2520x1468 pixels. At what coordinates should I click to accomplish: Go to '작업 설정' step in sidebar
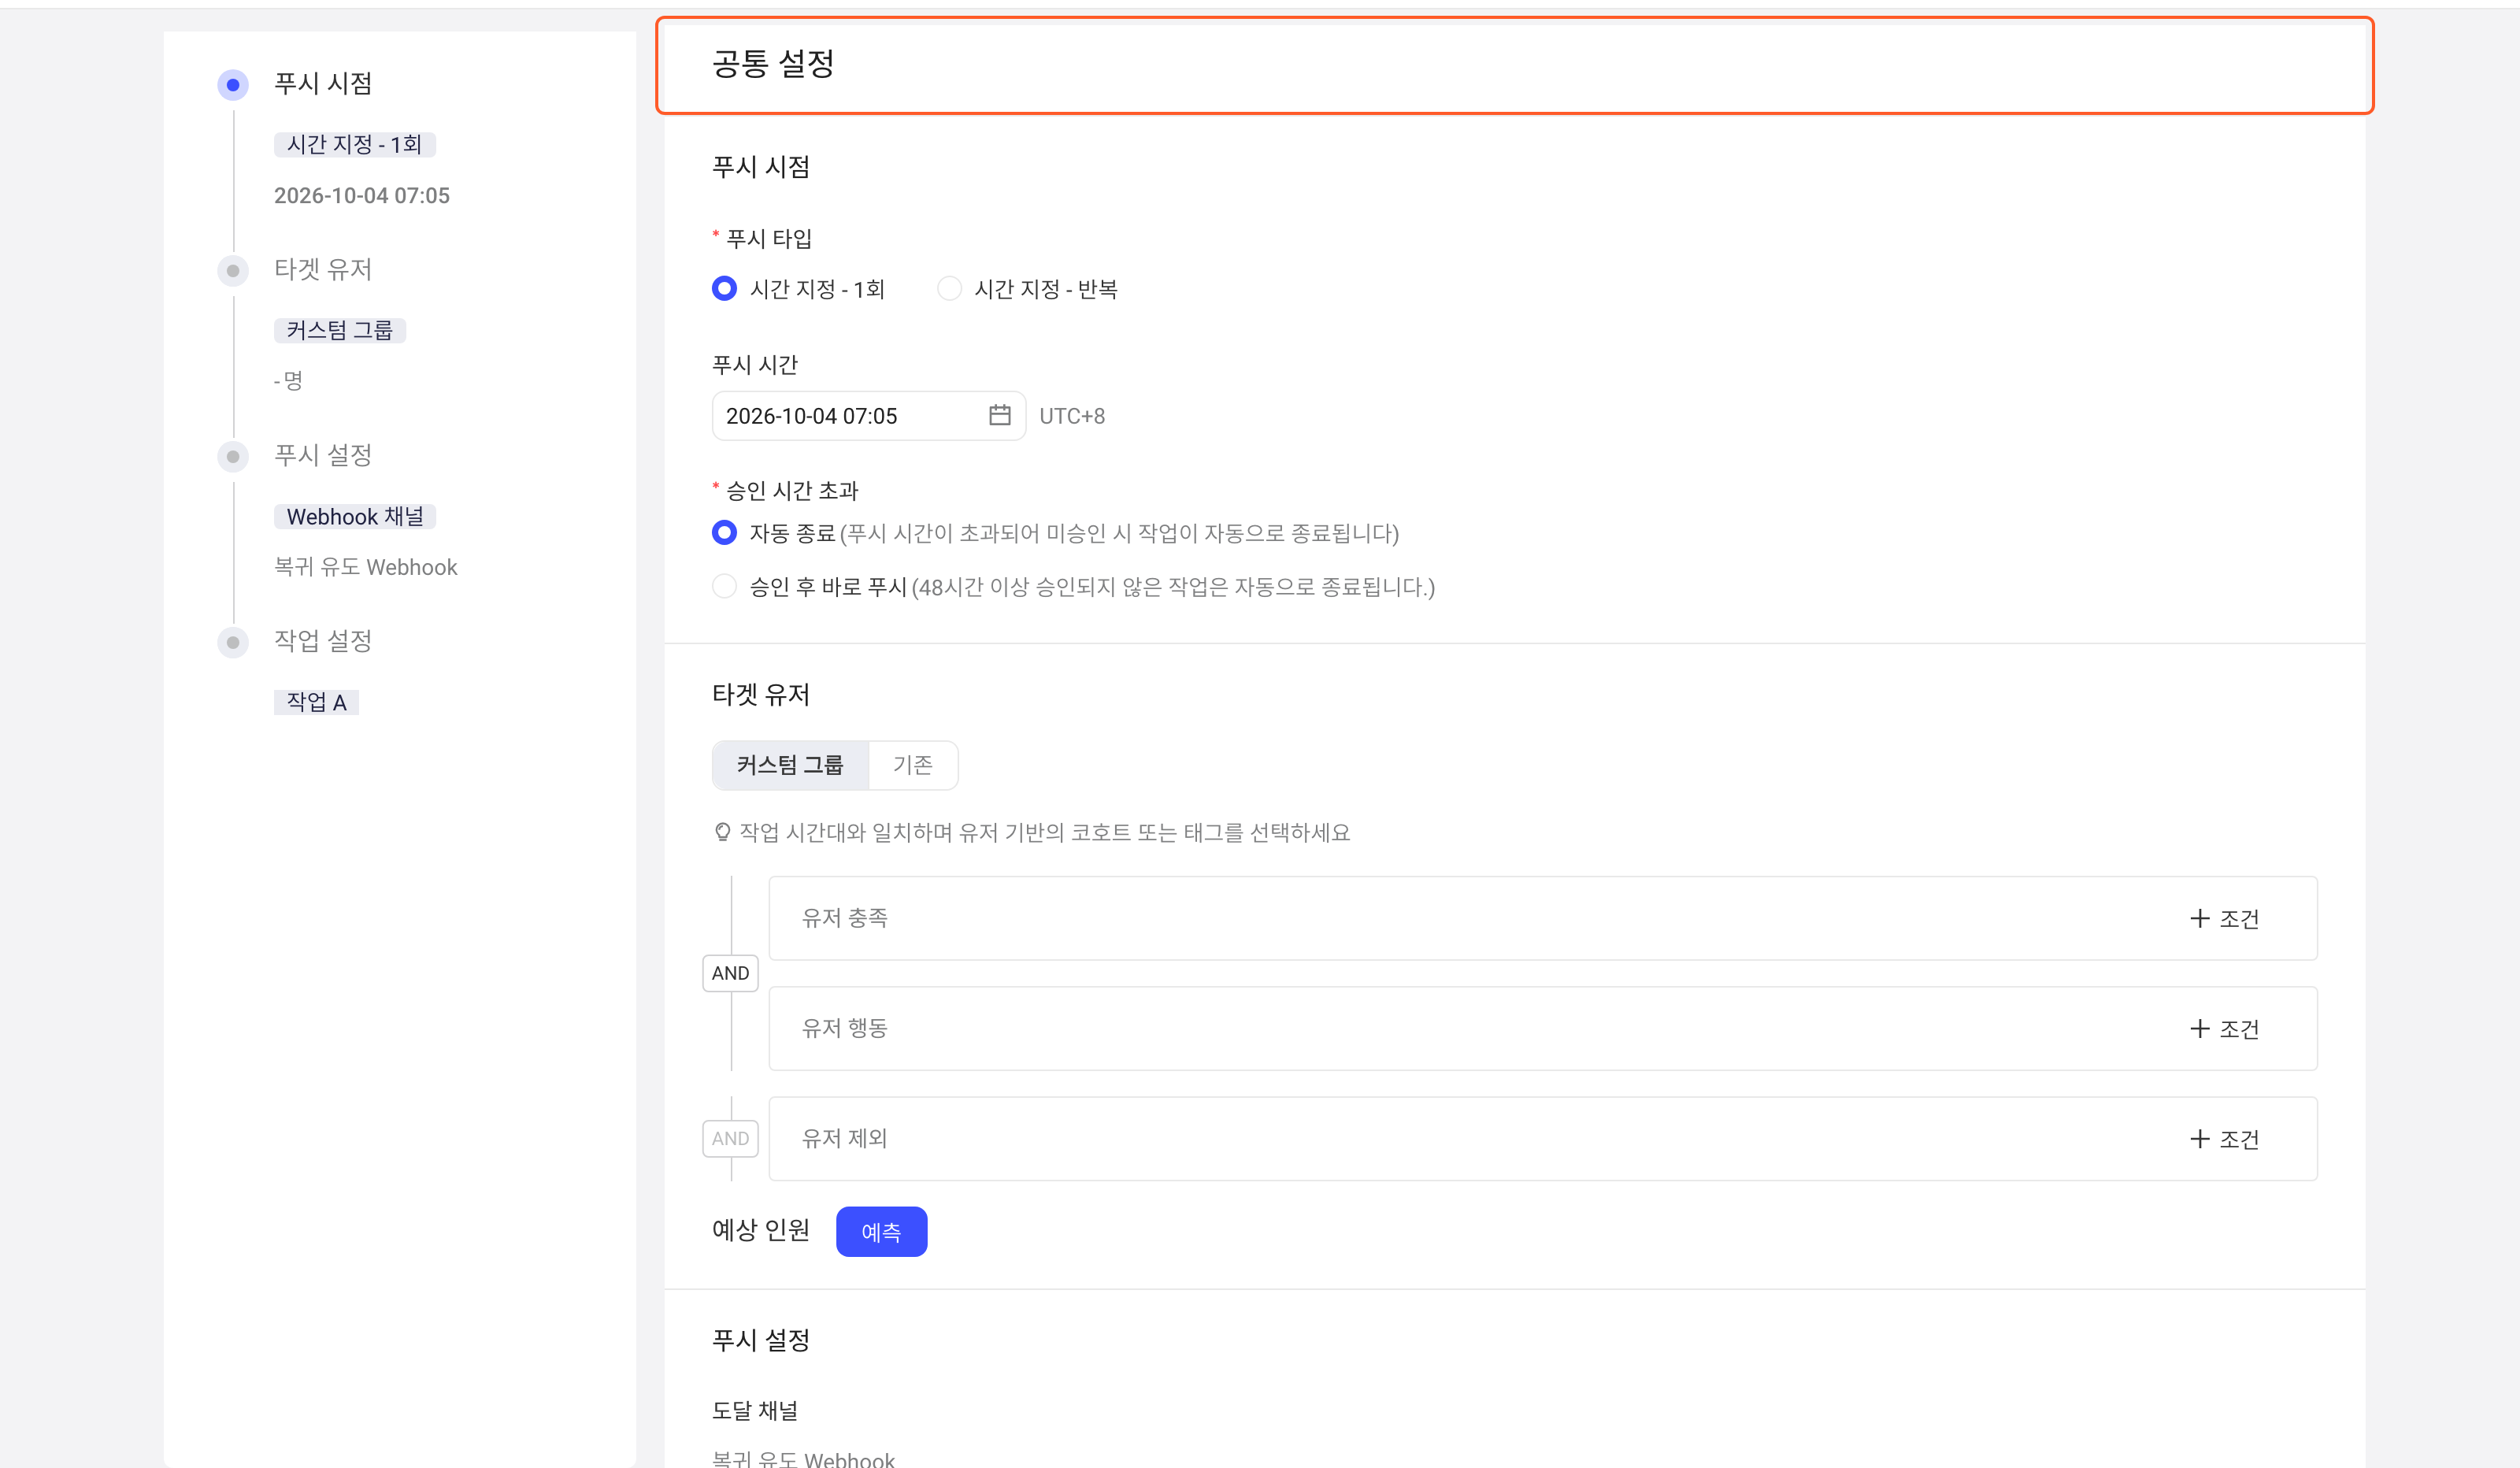click(x=323, y=641)
